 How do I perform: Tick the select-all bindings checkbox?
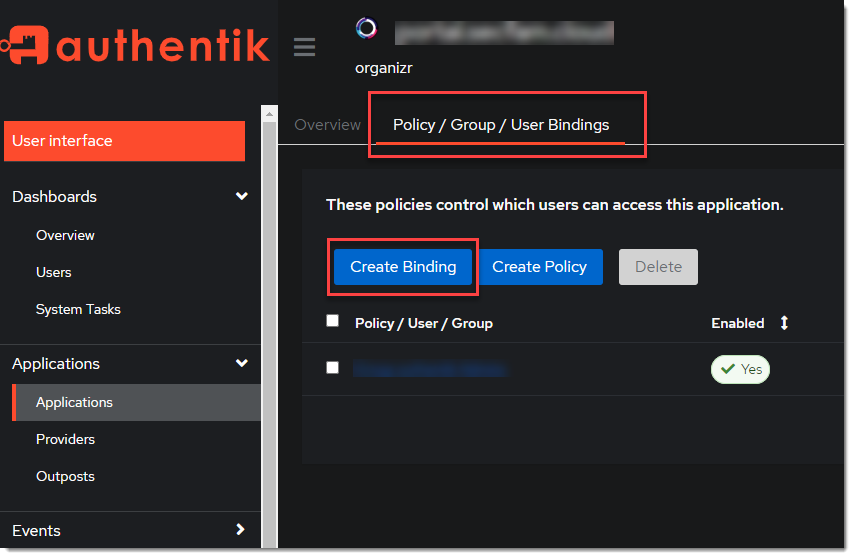pyautogui.click(x=333, y=321)
